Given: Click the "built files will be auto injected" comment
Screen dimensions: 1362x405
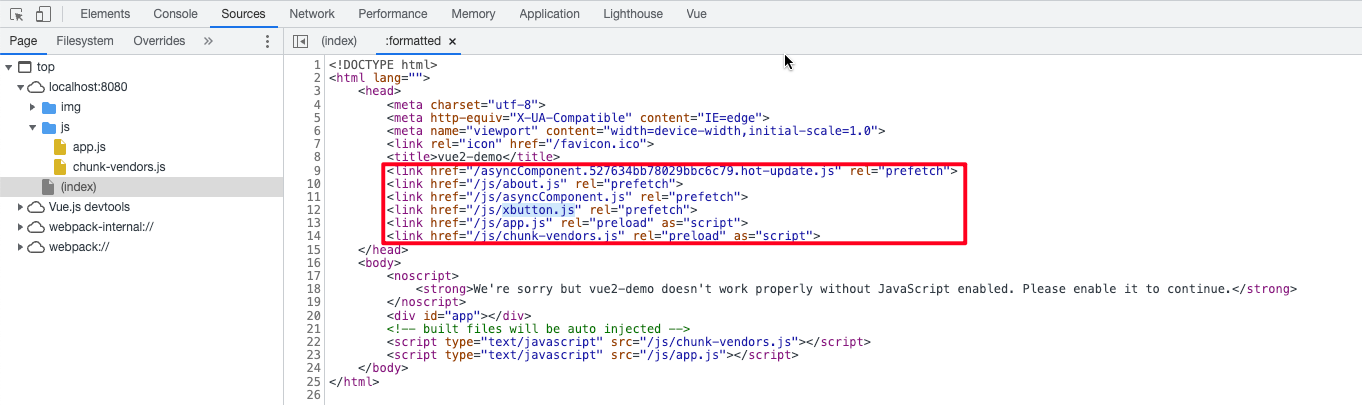Looking at the screenshot, I should click(x=539, y=328).
